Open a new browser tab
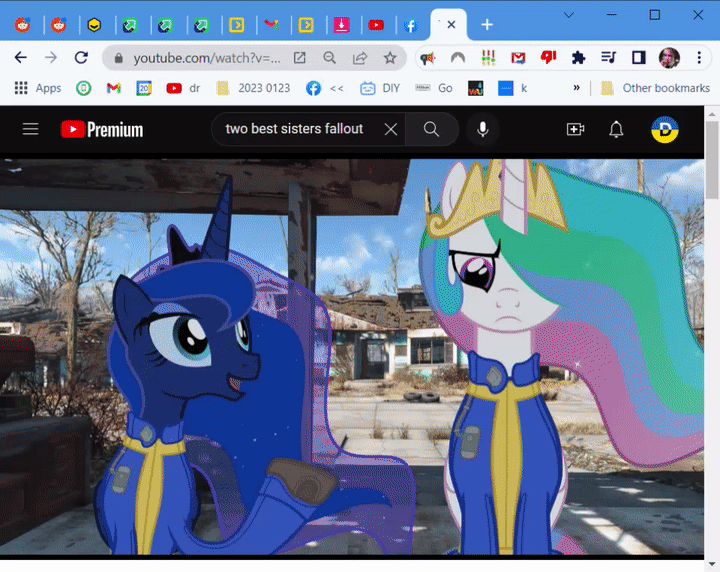 487,25
